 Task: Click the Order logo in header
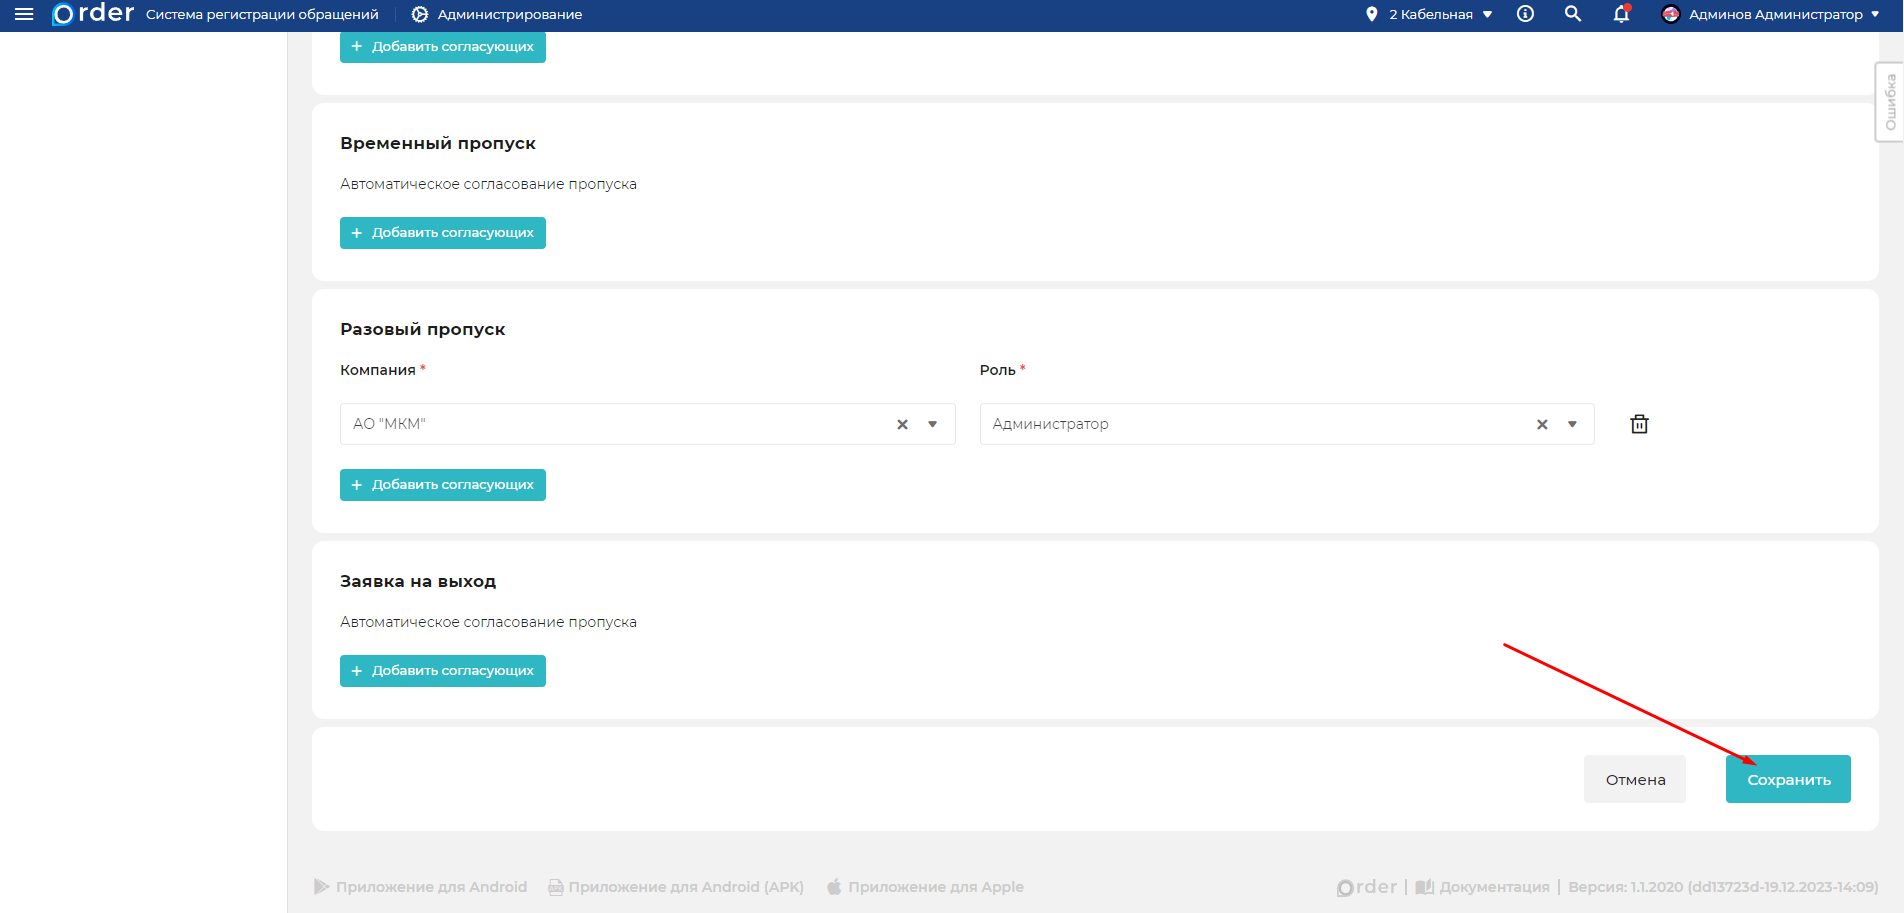pos(93,14)
